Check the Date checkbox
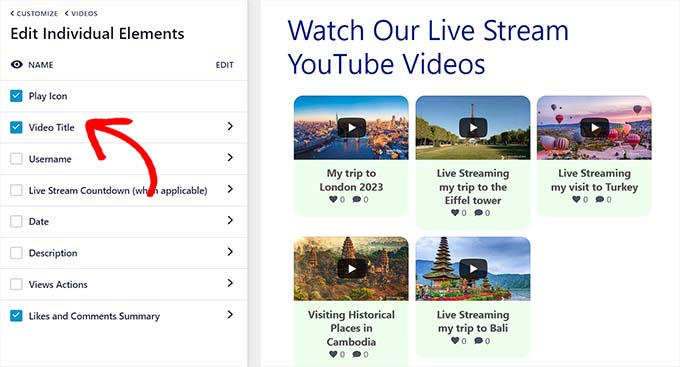The height and width of the screenshot is (367, 680). coord(16,221)
